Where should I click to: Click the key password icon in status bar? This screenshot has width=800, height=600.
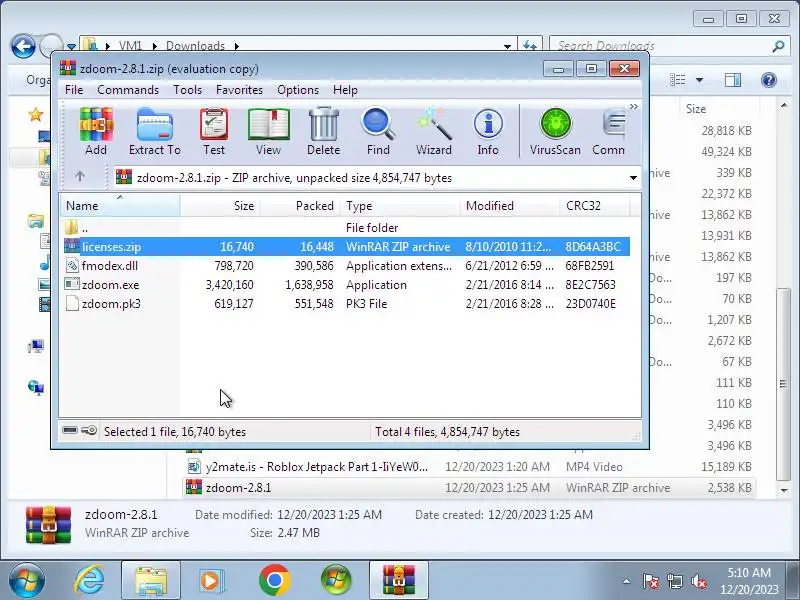(89, 431)
